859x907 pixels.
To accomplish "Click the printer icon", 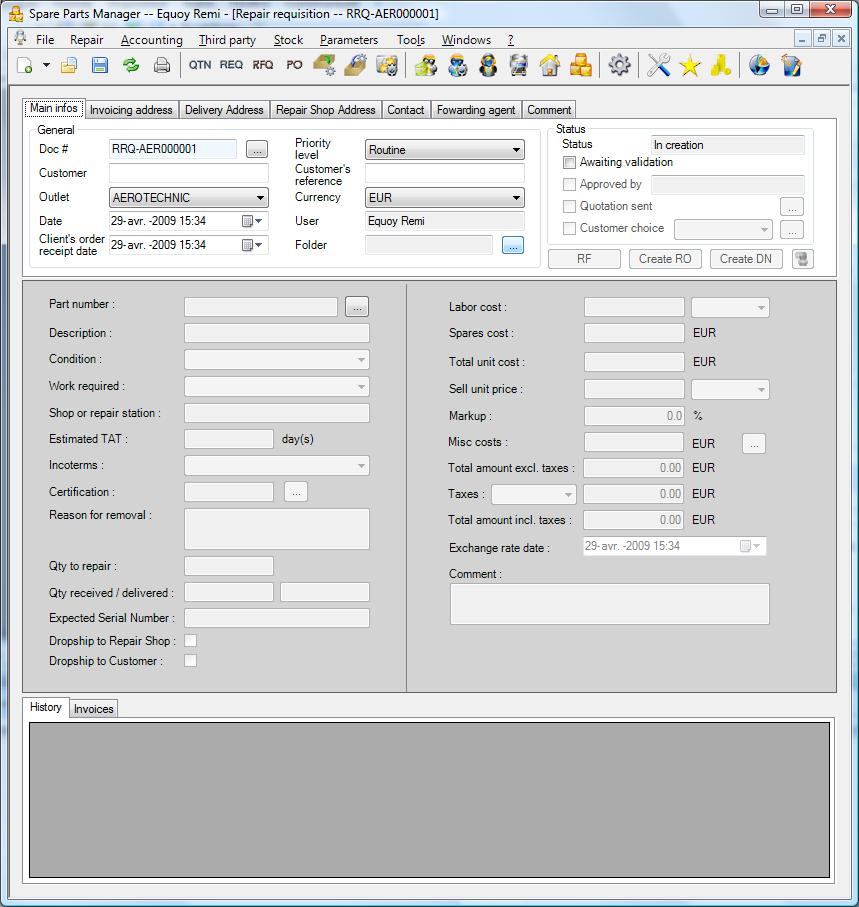I will pyautogui.click(x=162, y=65).
